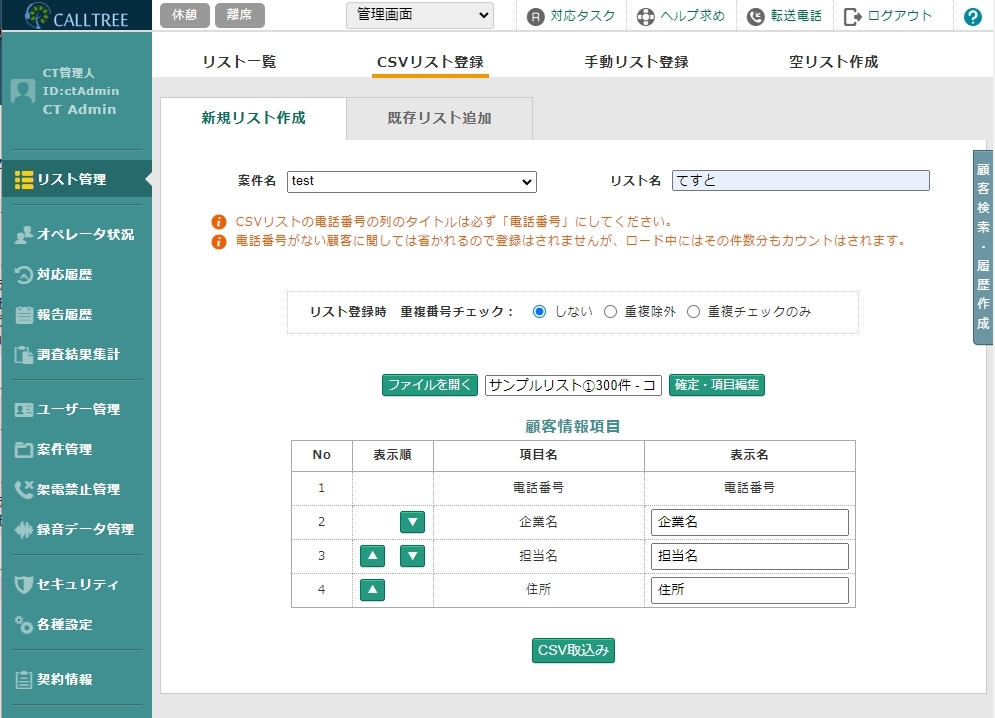Click the 契約情報 document icon

point(23,679)
